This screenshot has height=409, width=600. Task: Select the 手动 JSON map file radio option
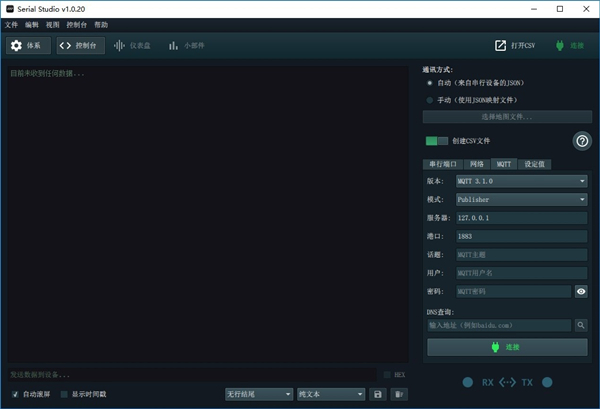430,100
